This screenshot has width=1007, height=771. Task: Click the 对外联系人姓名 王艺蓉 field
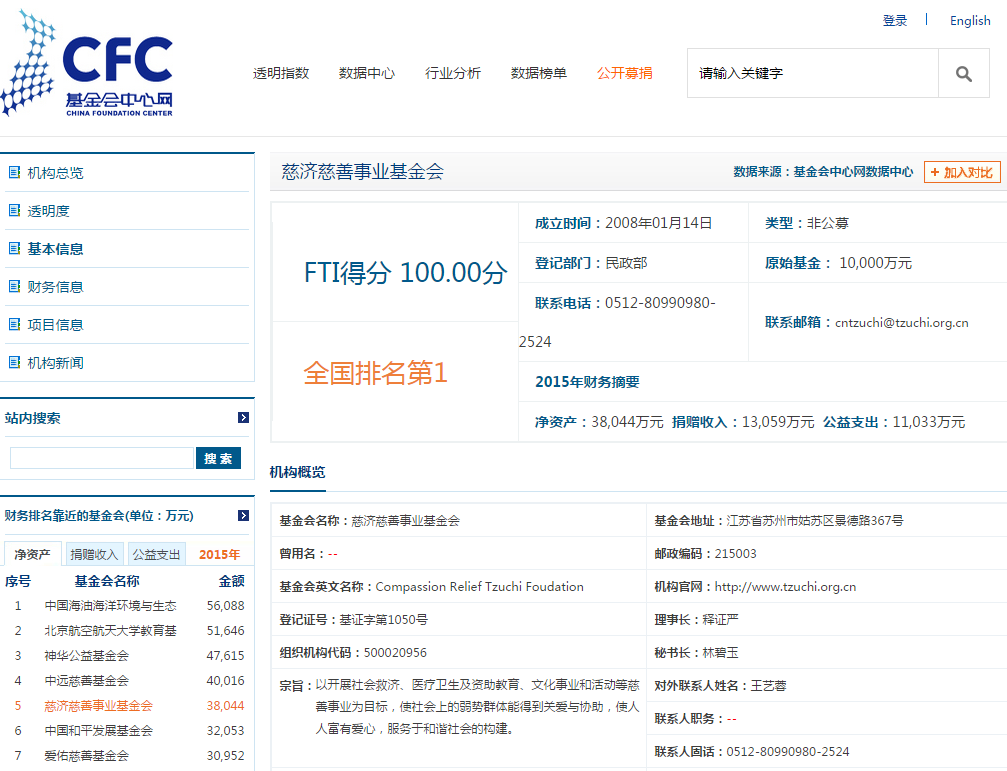point(720,686)
